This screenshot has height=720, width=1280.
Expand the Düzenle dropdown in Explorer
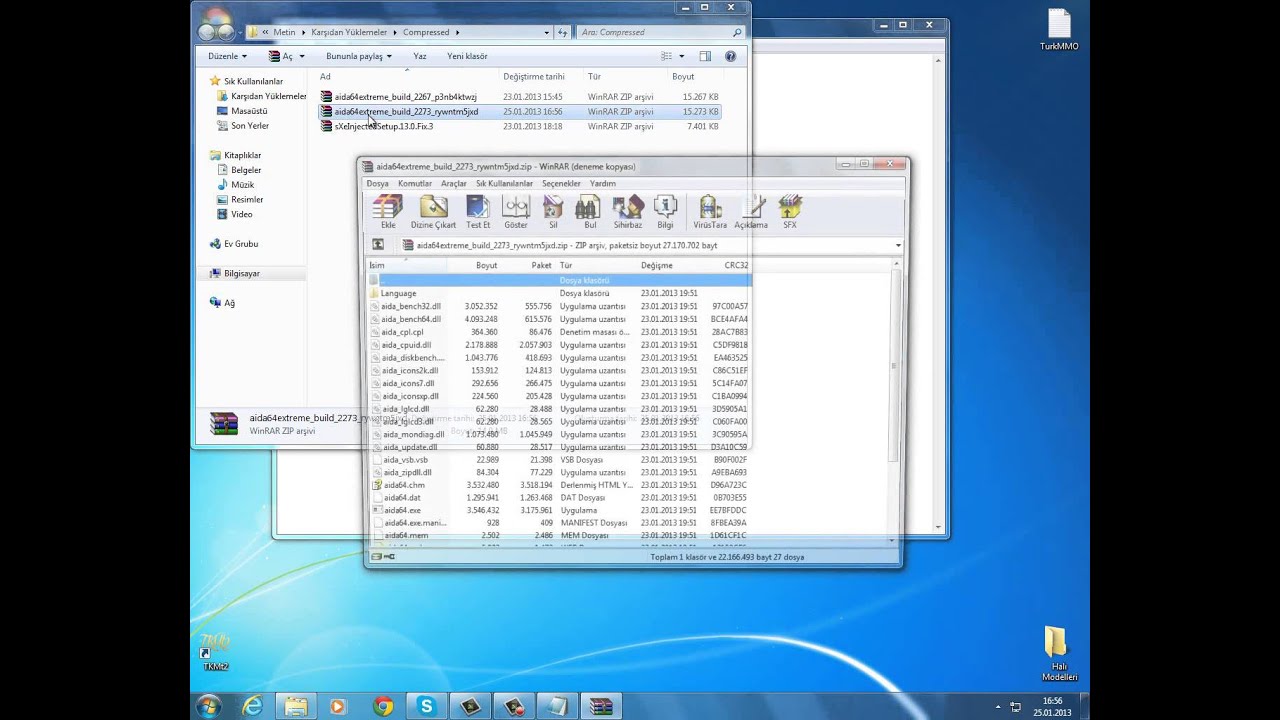tap(227, 56)
